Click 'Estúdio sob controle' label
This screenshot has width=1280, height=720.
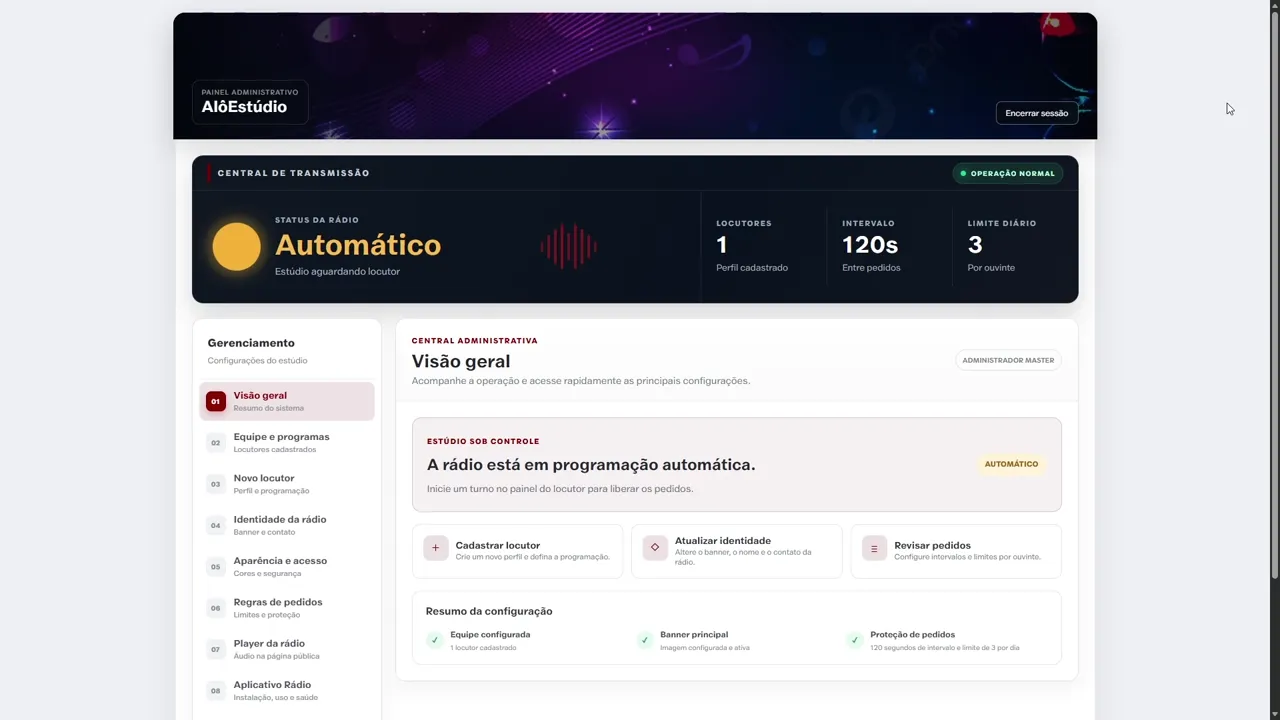click(x=483, y=441)
